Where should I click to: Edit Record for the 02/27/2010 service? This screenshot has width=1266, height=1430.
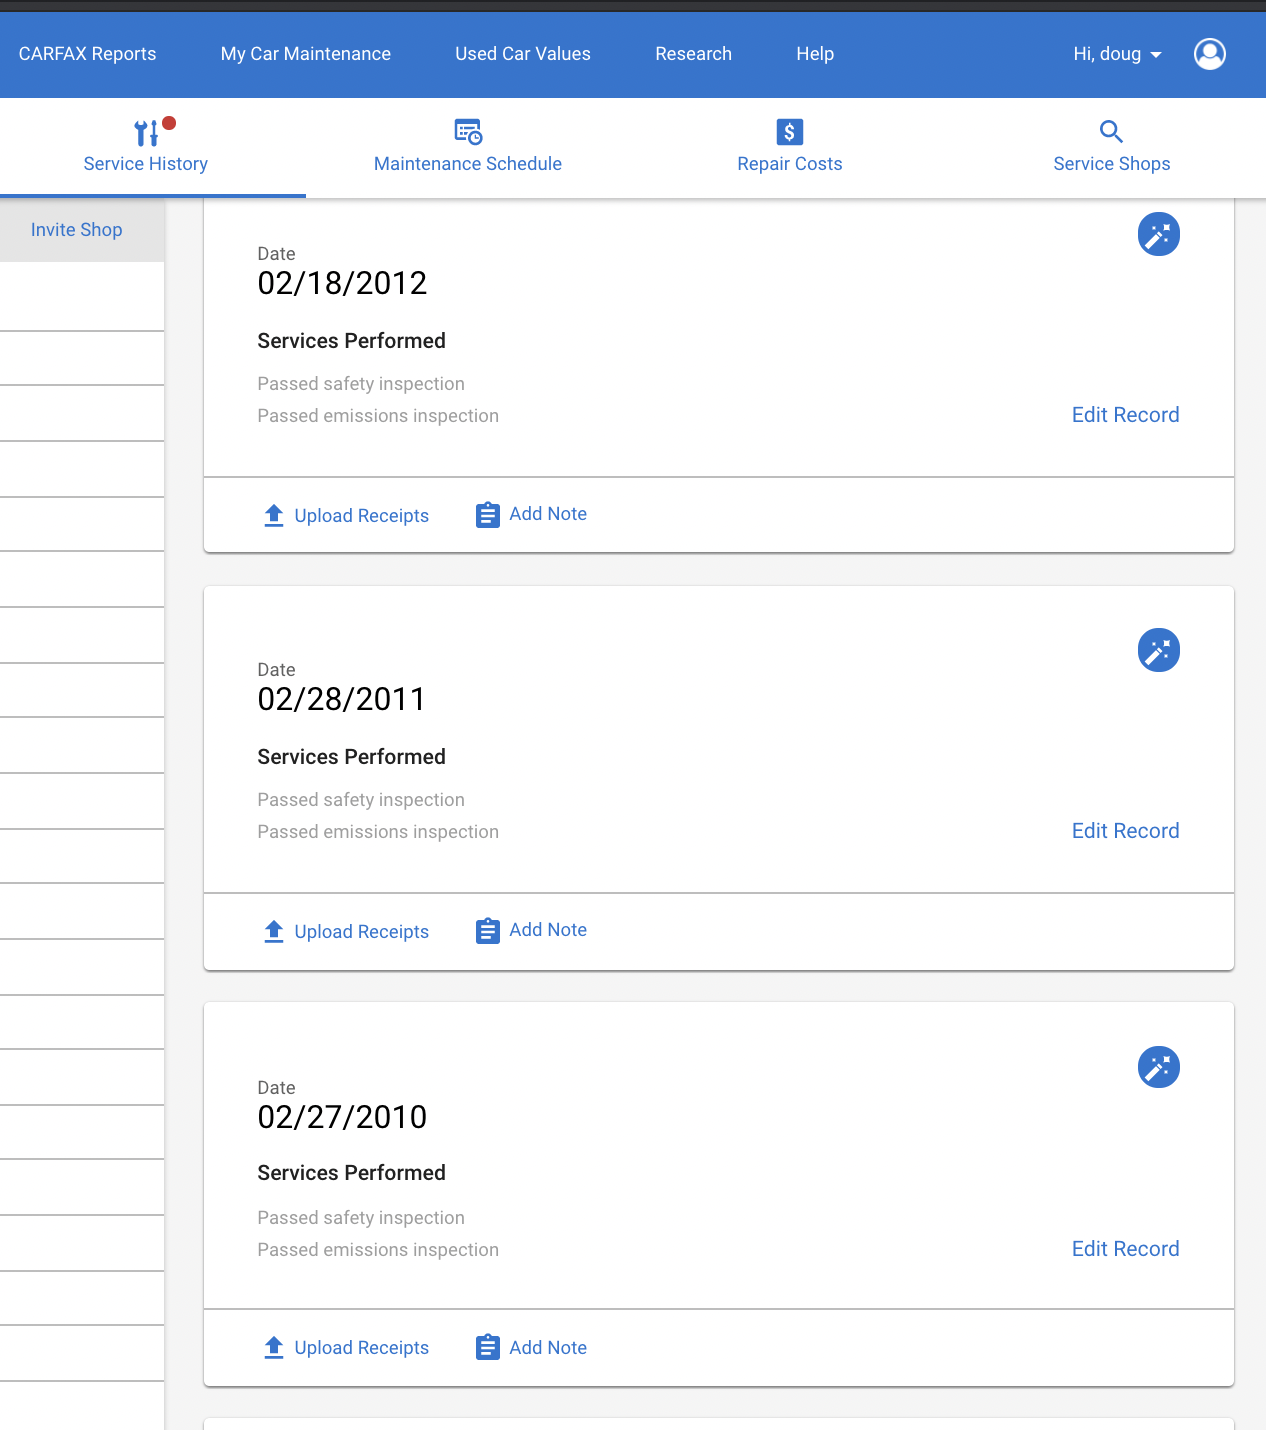click(1125, 1249)
